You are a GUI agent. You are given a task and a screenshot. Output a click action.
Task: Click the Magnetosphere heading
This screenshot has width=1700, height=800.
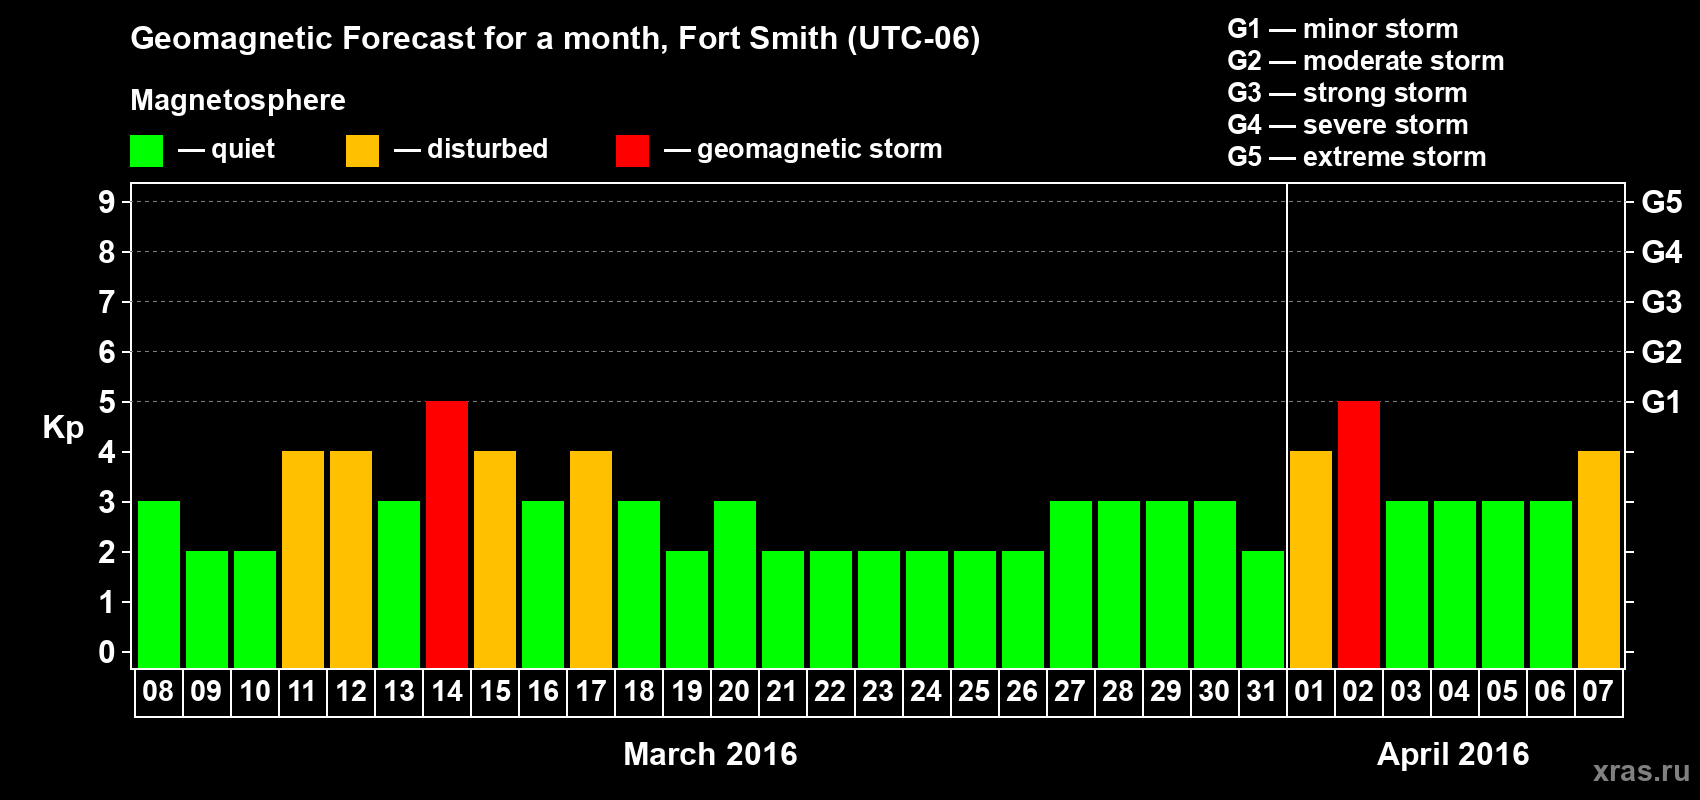coord(238,101)
